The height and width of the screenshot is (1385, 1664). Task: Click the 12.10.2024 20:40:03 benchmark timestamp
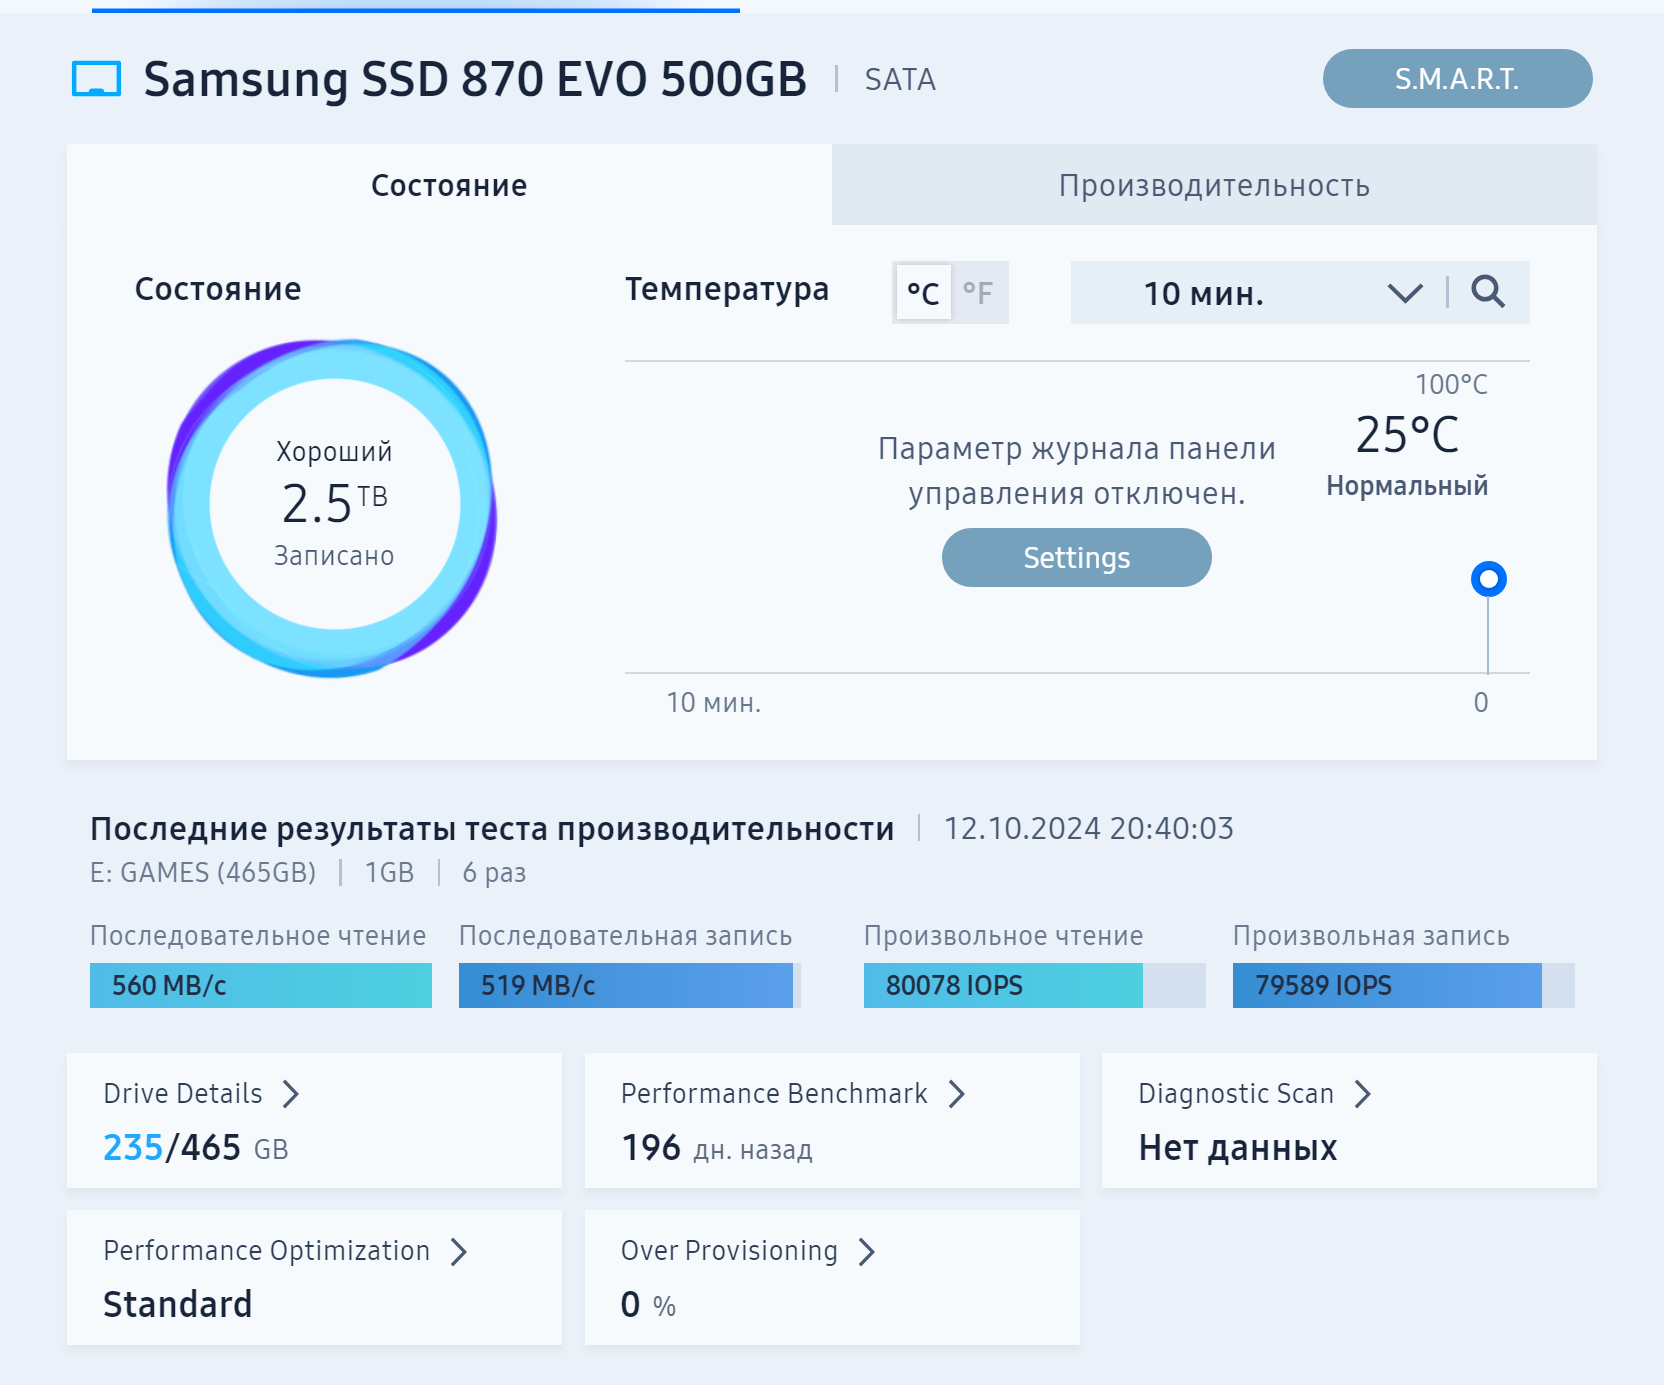(1089, 828)
